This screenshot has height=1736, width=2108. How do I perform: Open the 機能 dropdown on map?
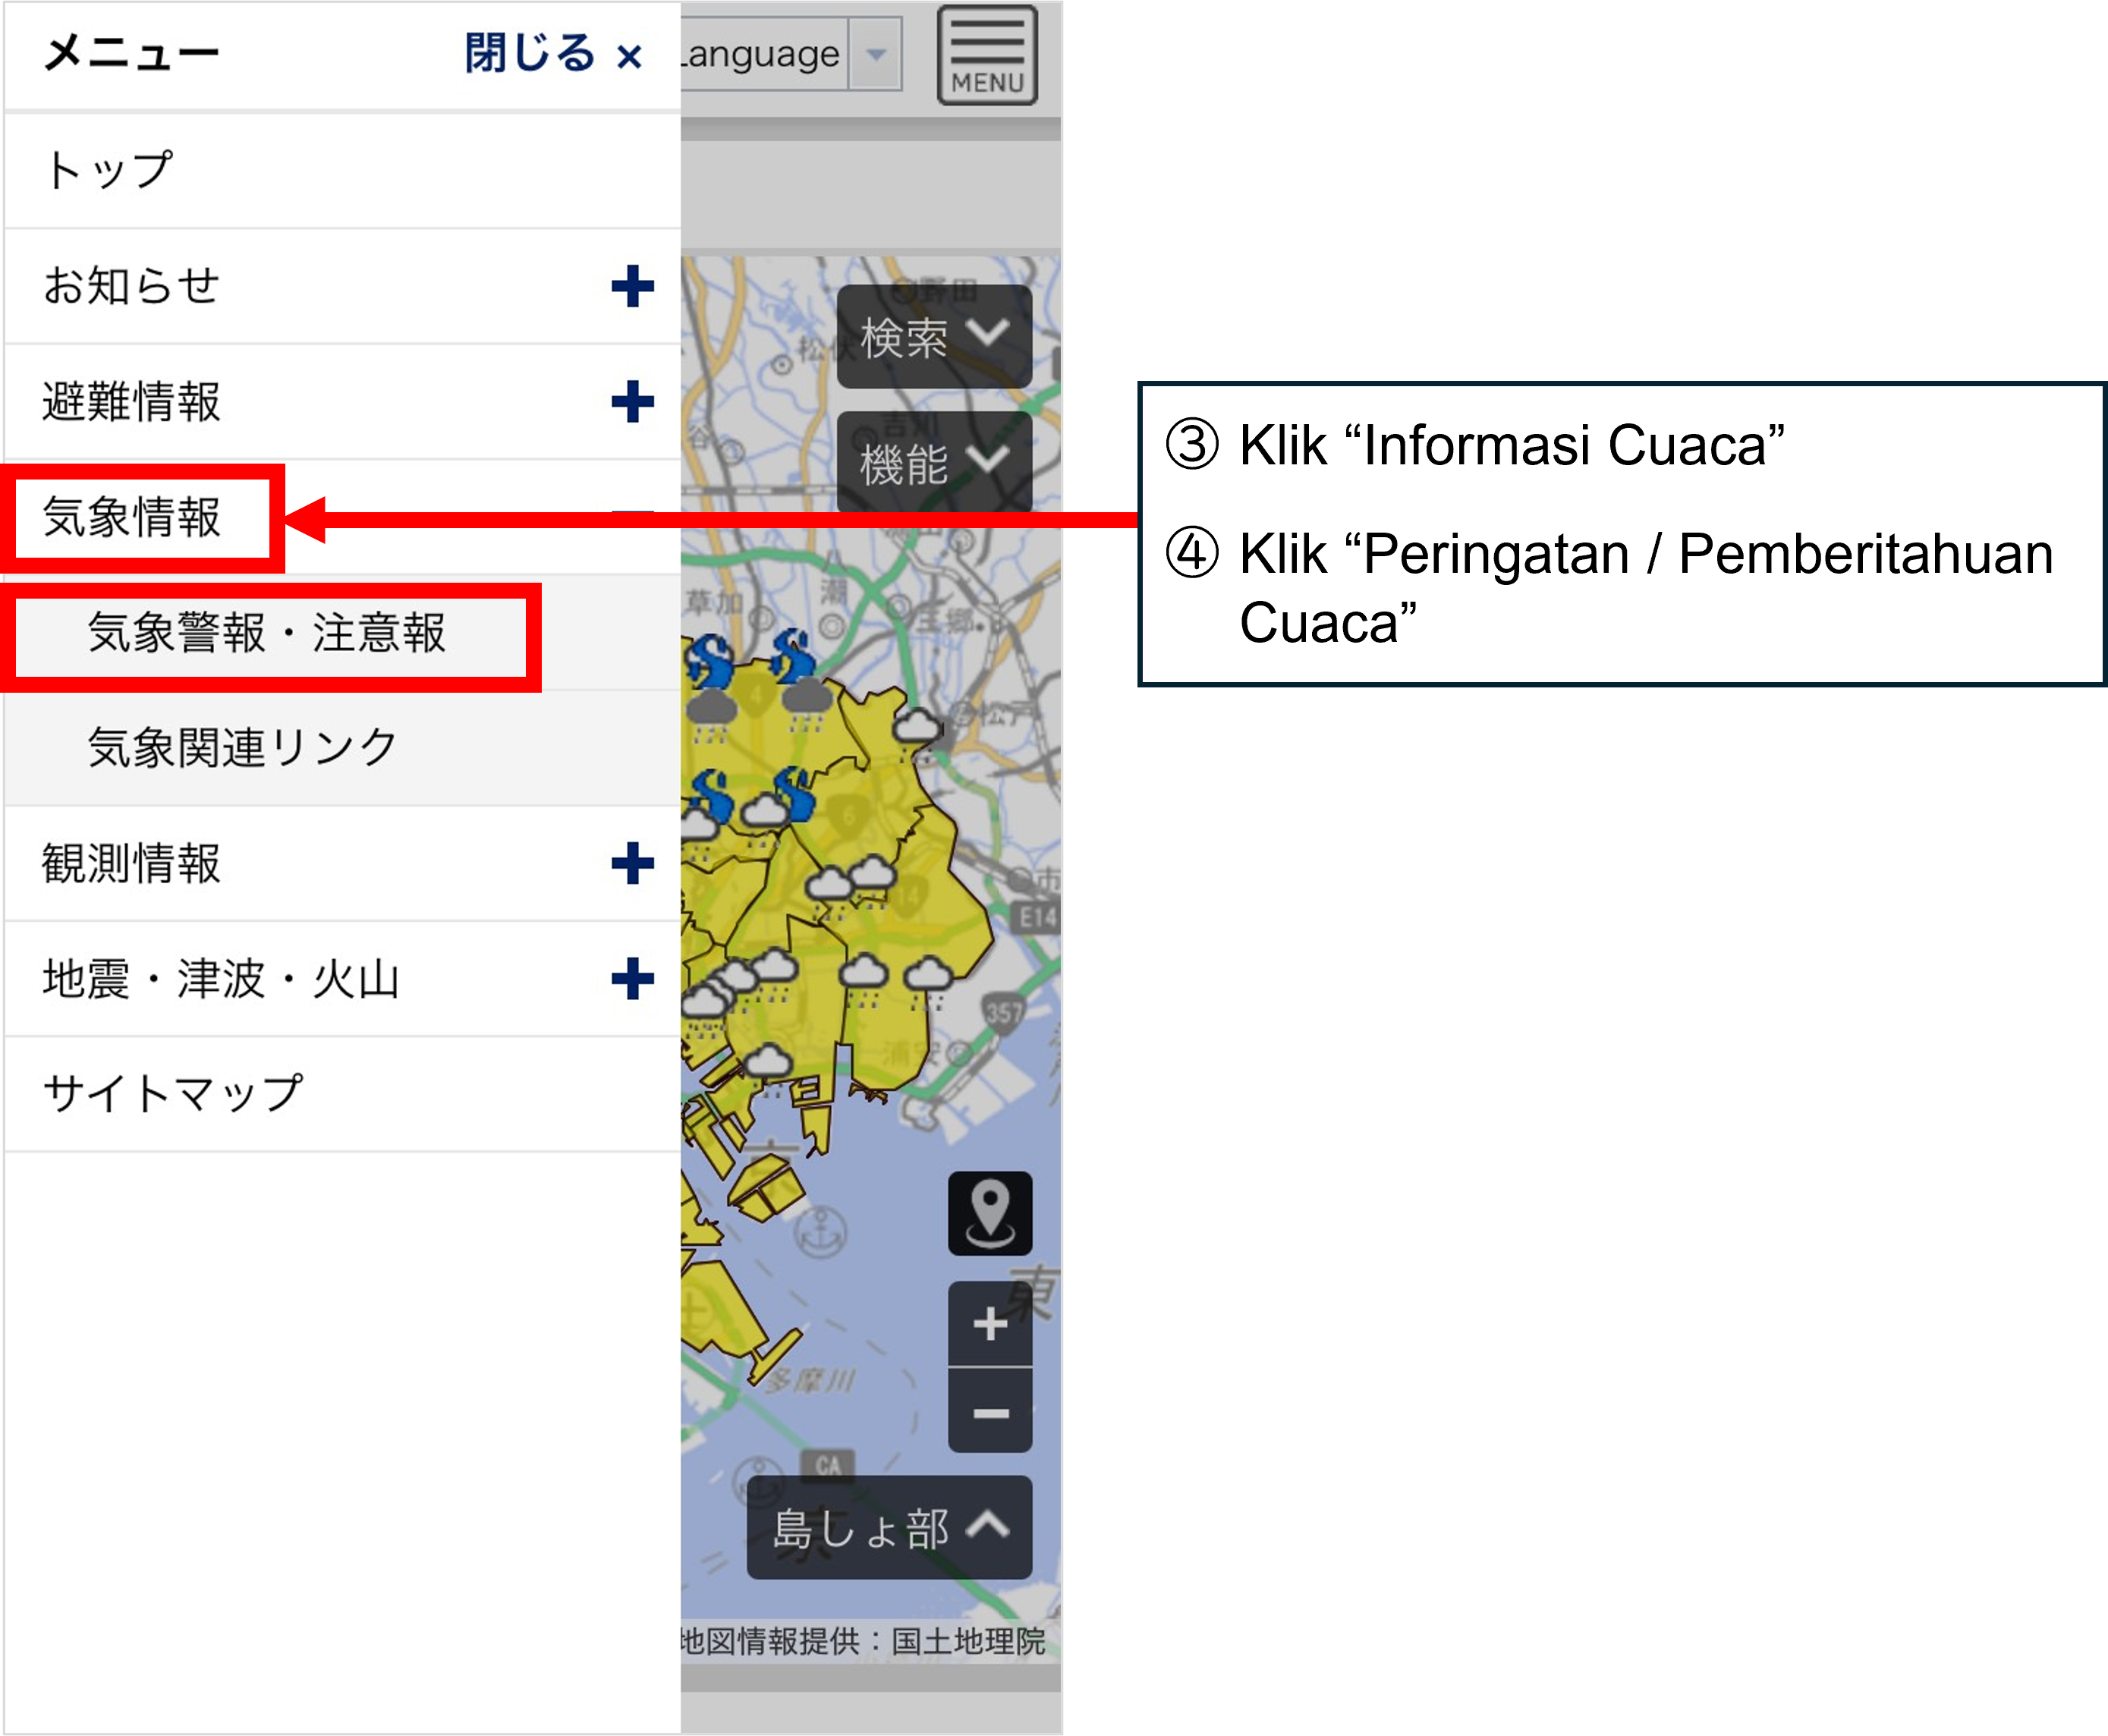[933, 462]
